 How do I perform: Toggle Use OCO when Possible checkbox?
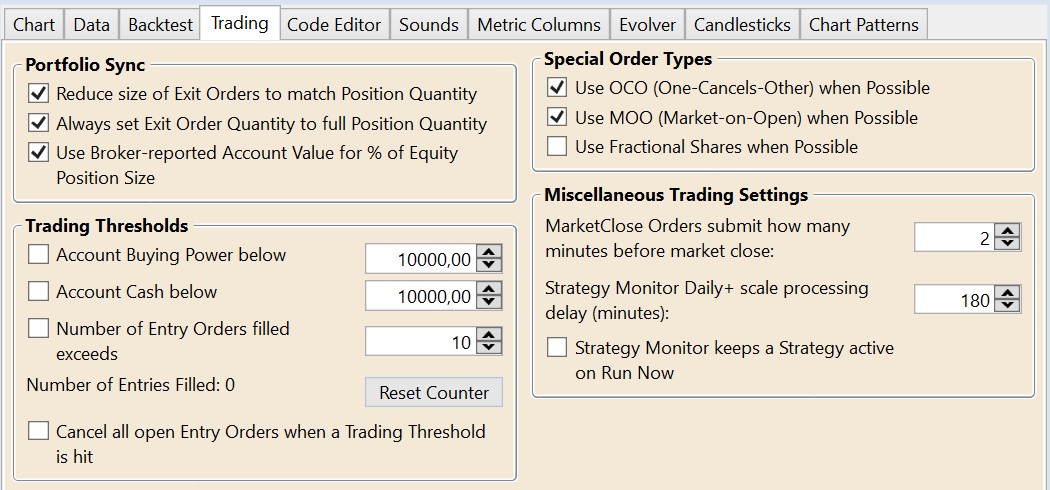[557, 88]
